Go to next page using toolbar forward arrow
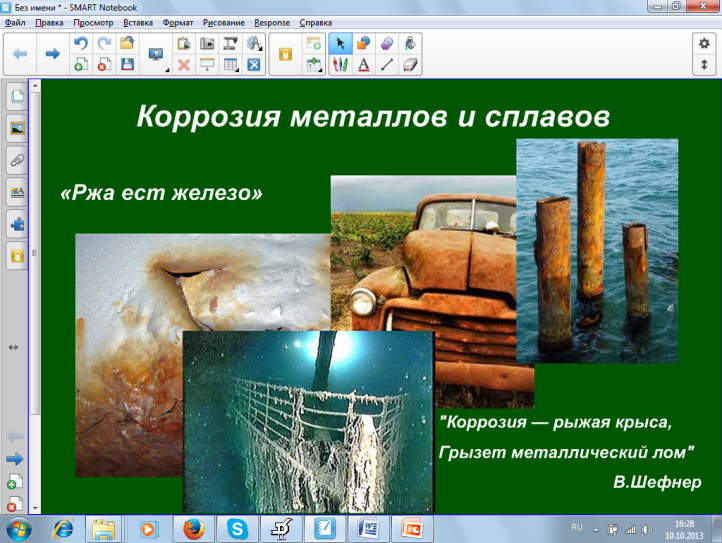Screen dimensions: 722x543 [52, 54]
